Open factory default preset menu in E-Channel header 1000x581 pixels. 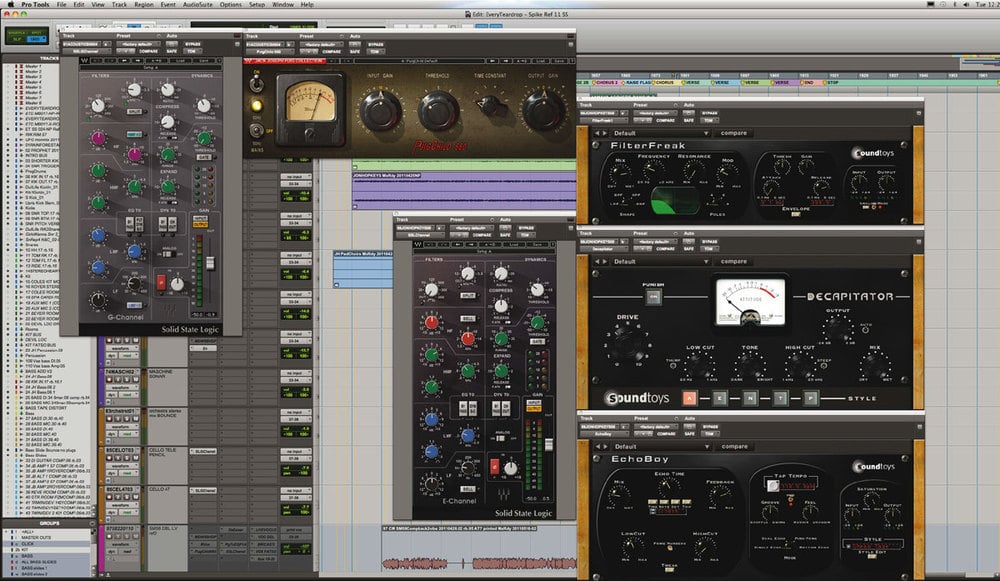pos(473,228)
